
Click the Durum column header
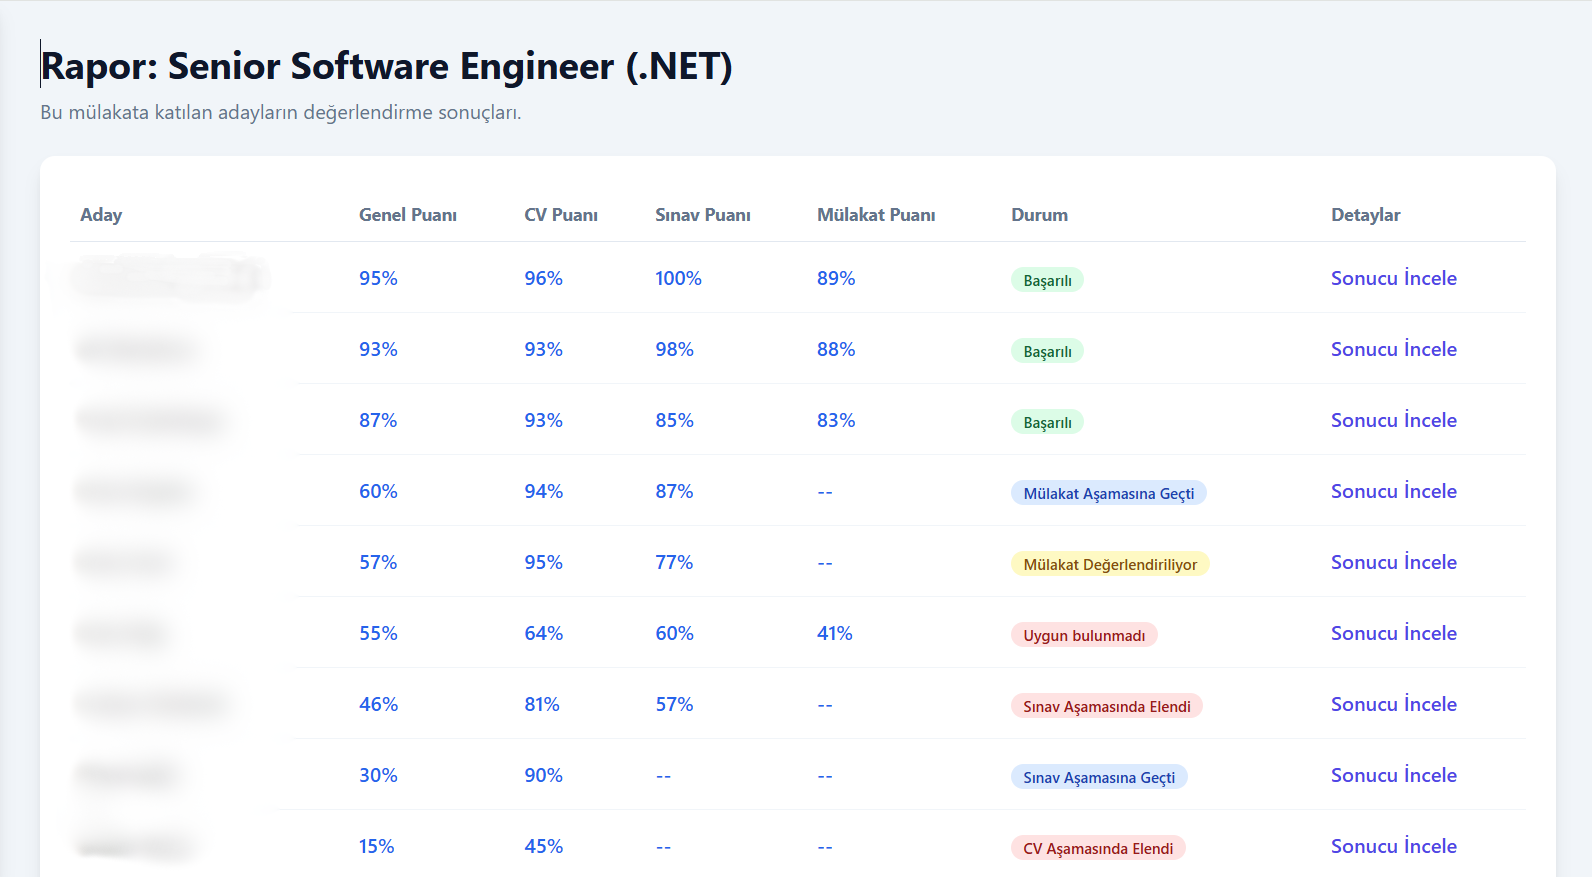click(1039, 215)
